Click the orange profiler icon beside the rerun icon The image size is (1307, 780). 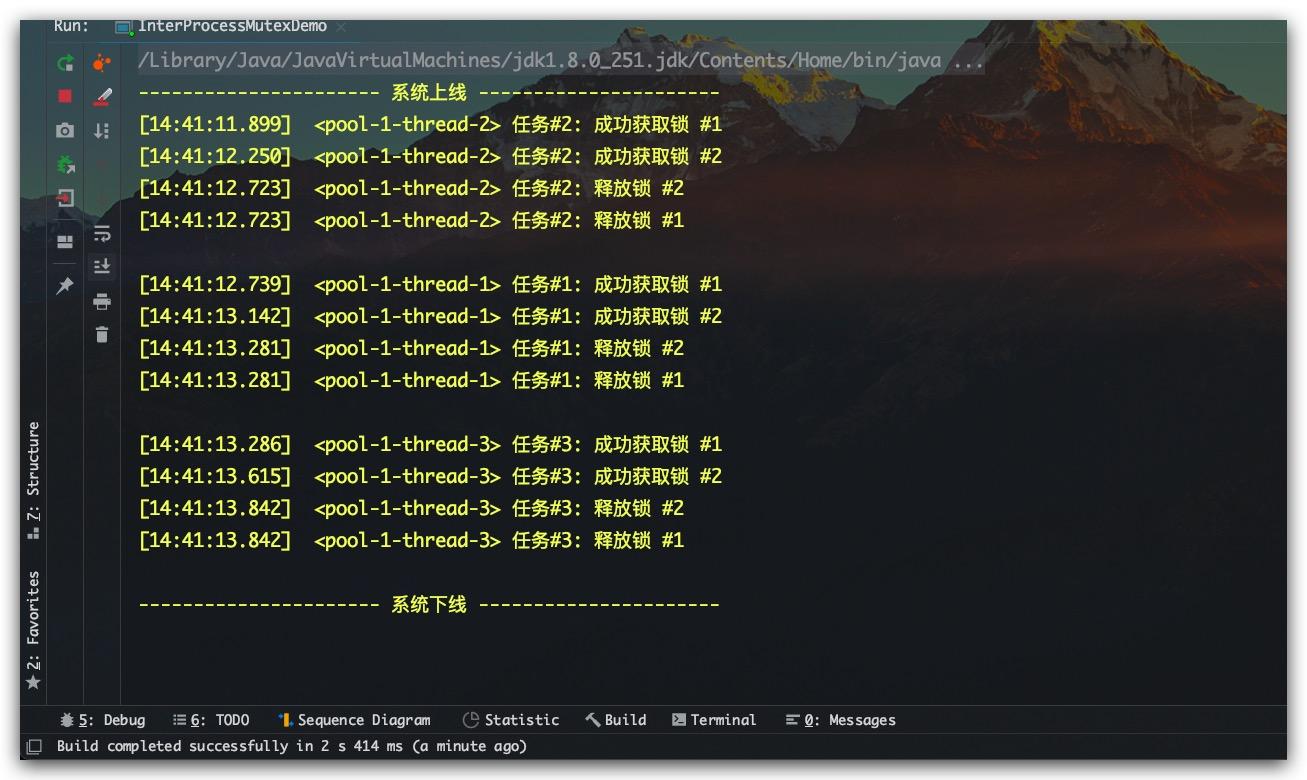click(x=101, y=63)
